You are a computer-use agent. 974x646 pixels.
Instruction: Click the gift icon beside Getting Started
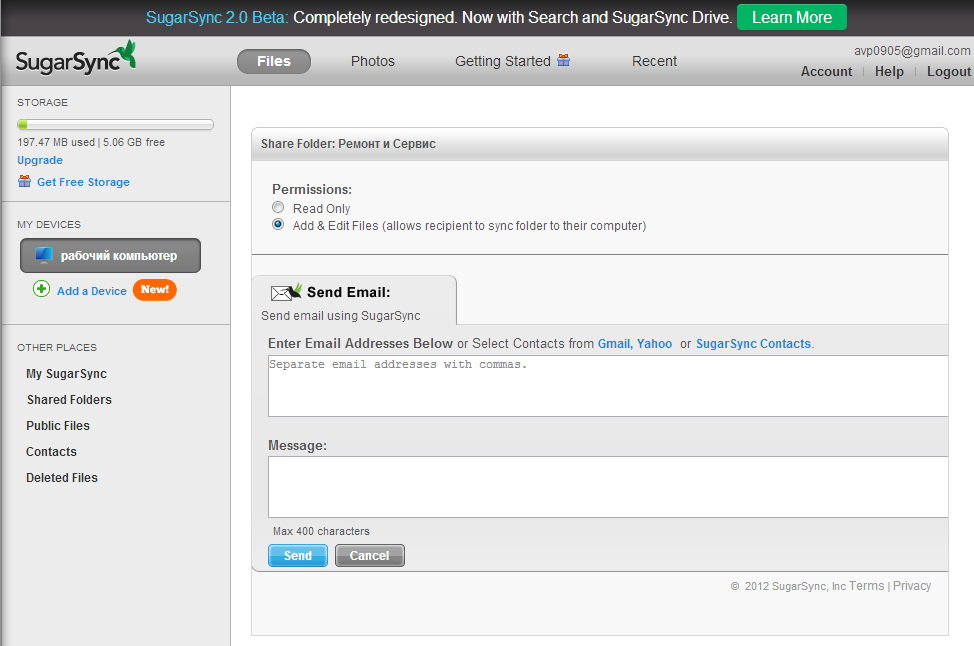[x=563, y=60]
